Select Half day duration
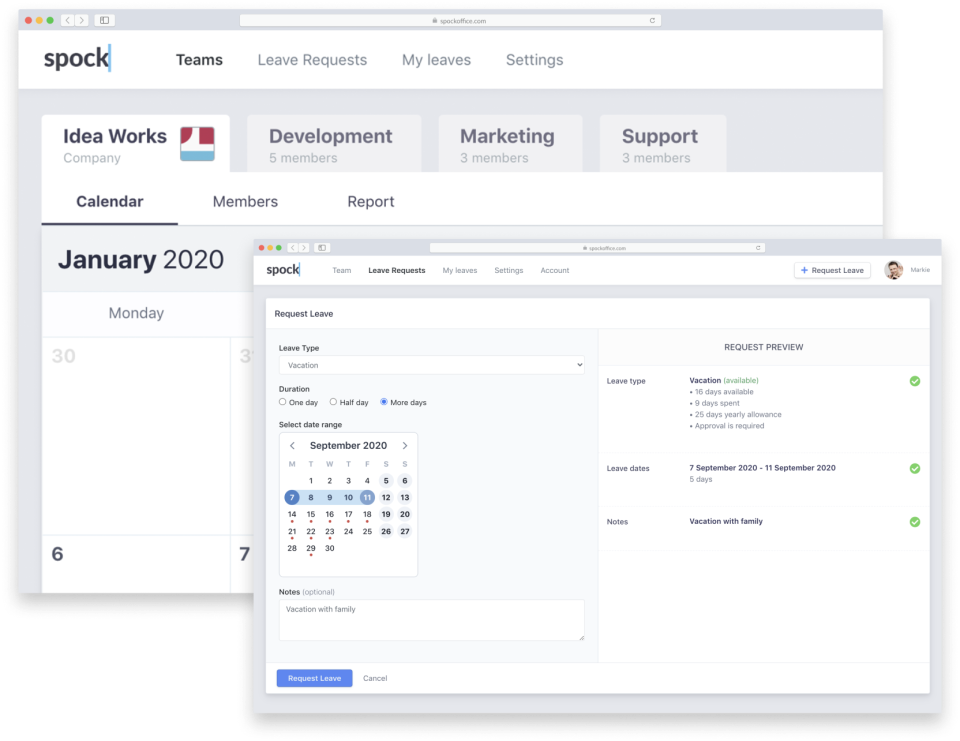 [333, 402]
